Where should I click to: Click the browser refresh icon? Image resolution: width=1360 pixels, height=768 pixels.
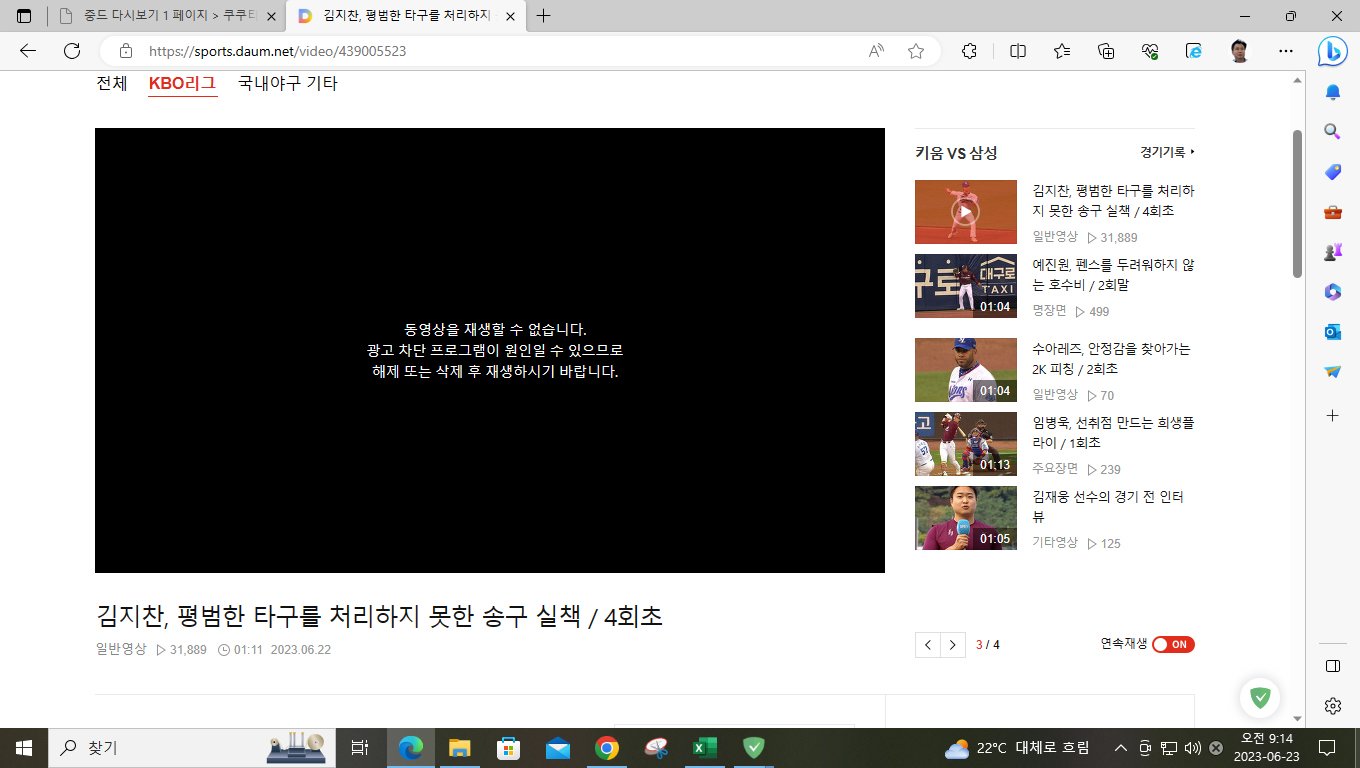72,51
